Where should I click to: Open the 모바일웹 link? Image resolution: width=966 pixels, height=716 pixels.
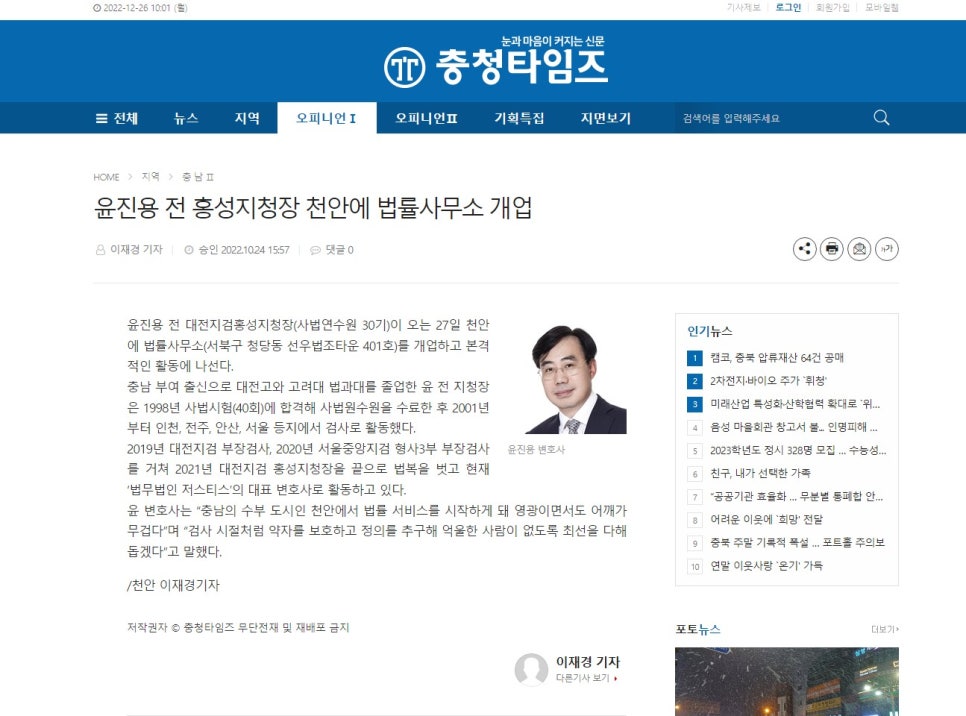point(882,7)
